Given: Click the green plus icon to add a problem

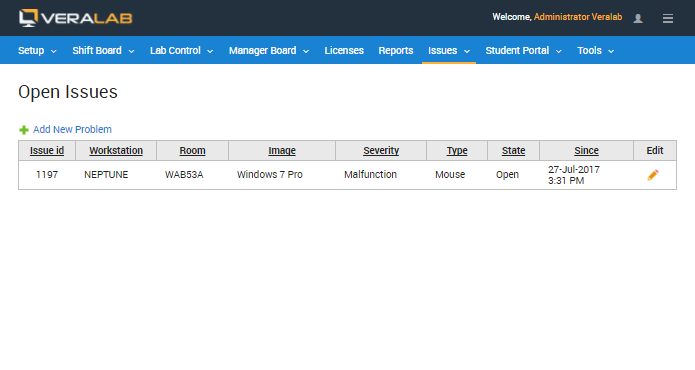Looking at the screenshot, I should coord(24,130).
